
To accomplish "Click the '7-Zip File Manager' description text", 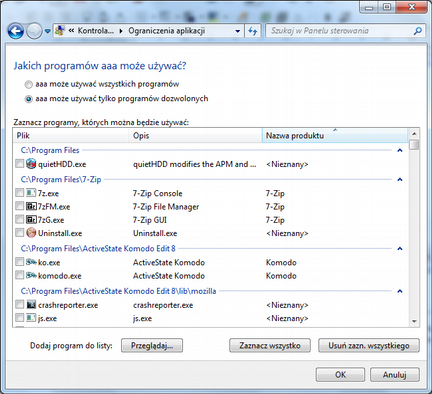I will click(166, 207).
